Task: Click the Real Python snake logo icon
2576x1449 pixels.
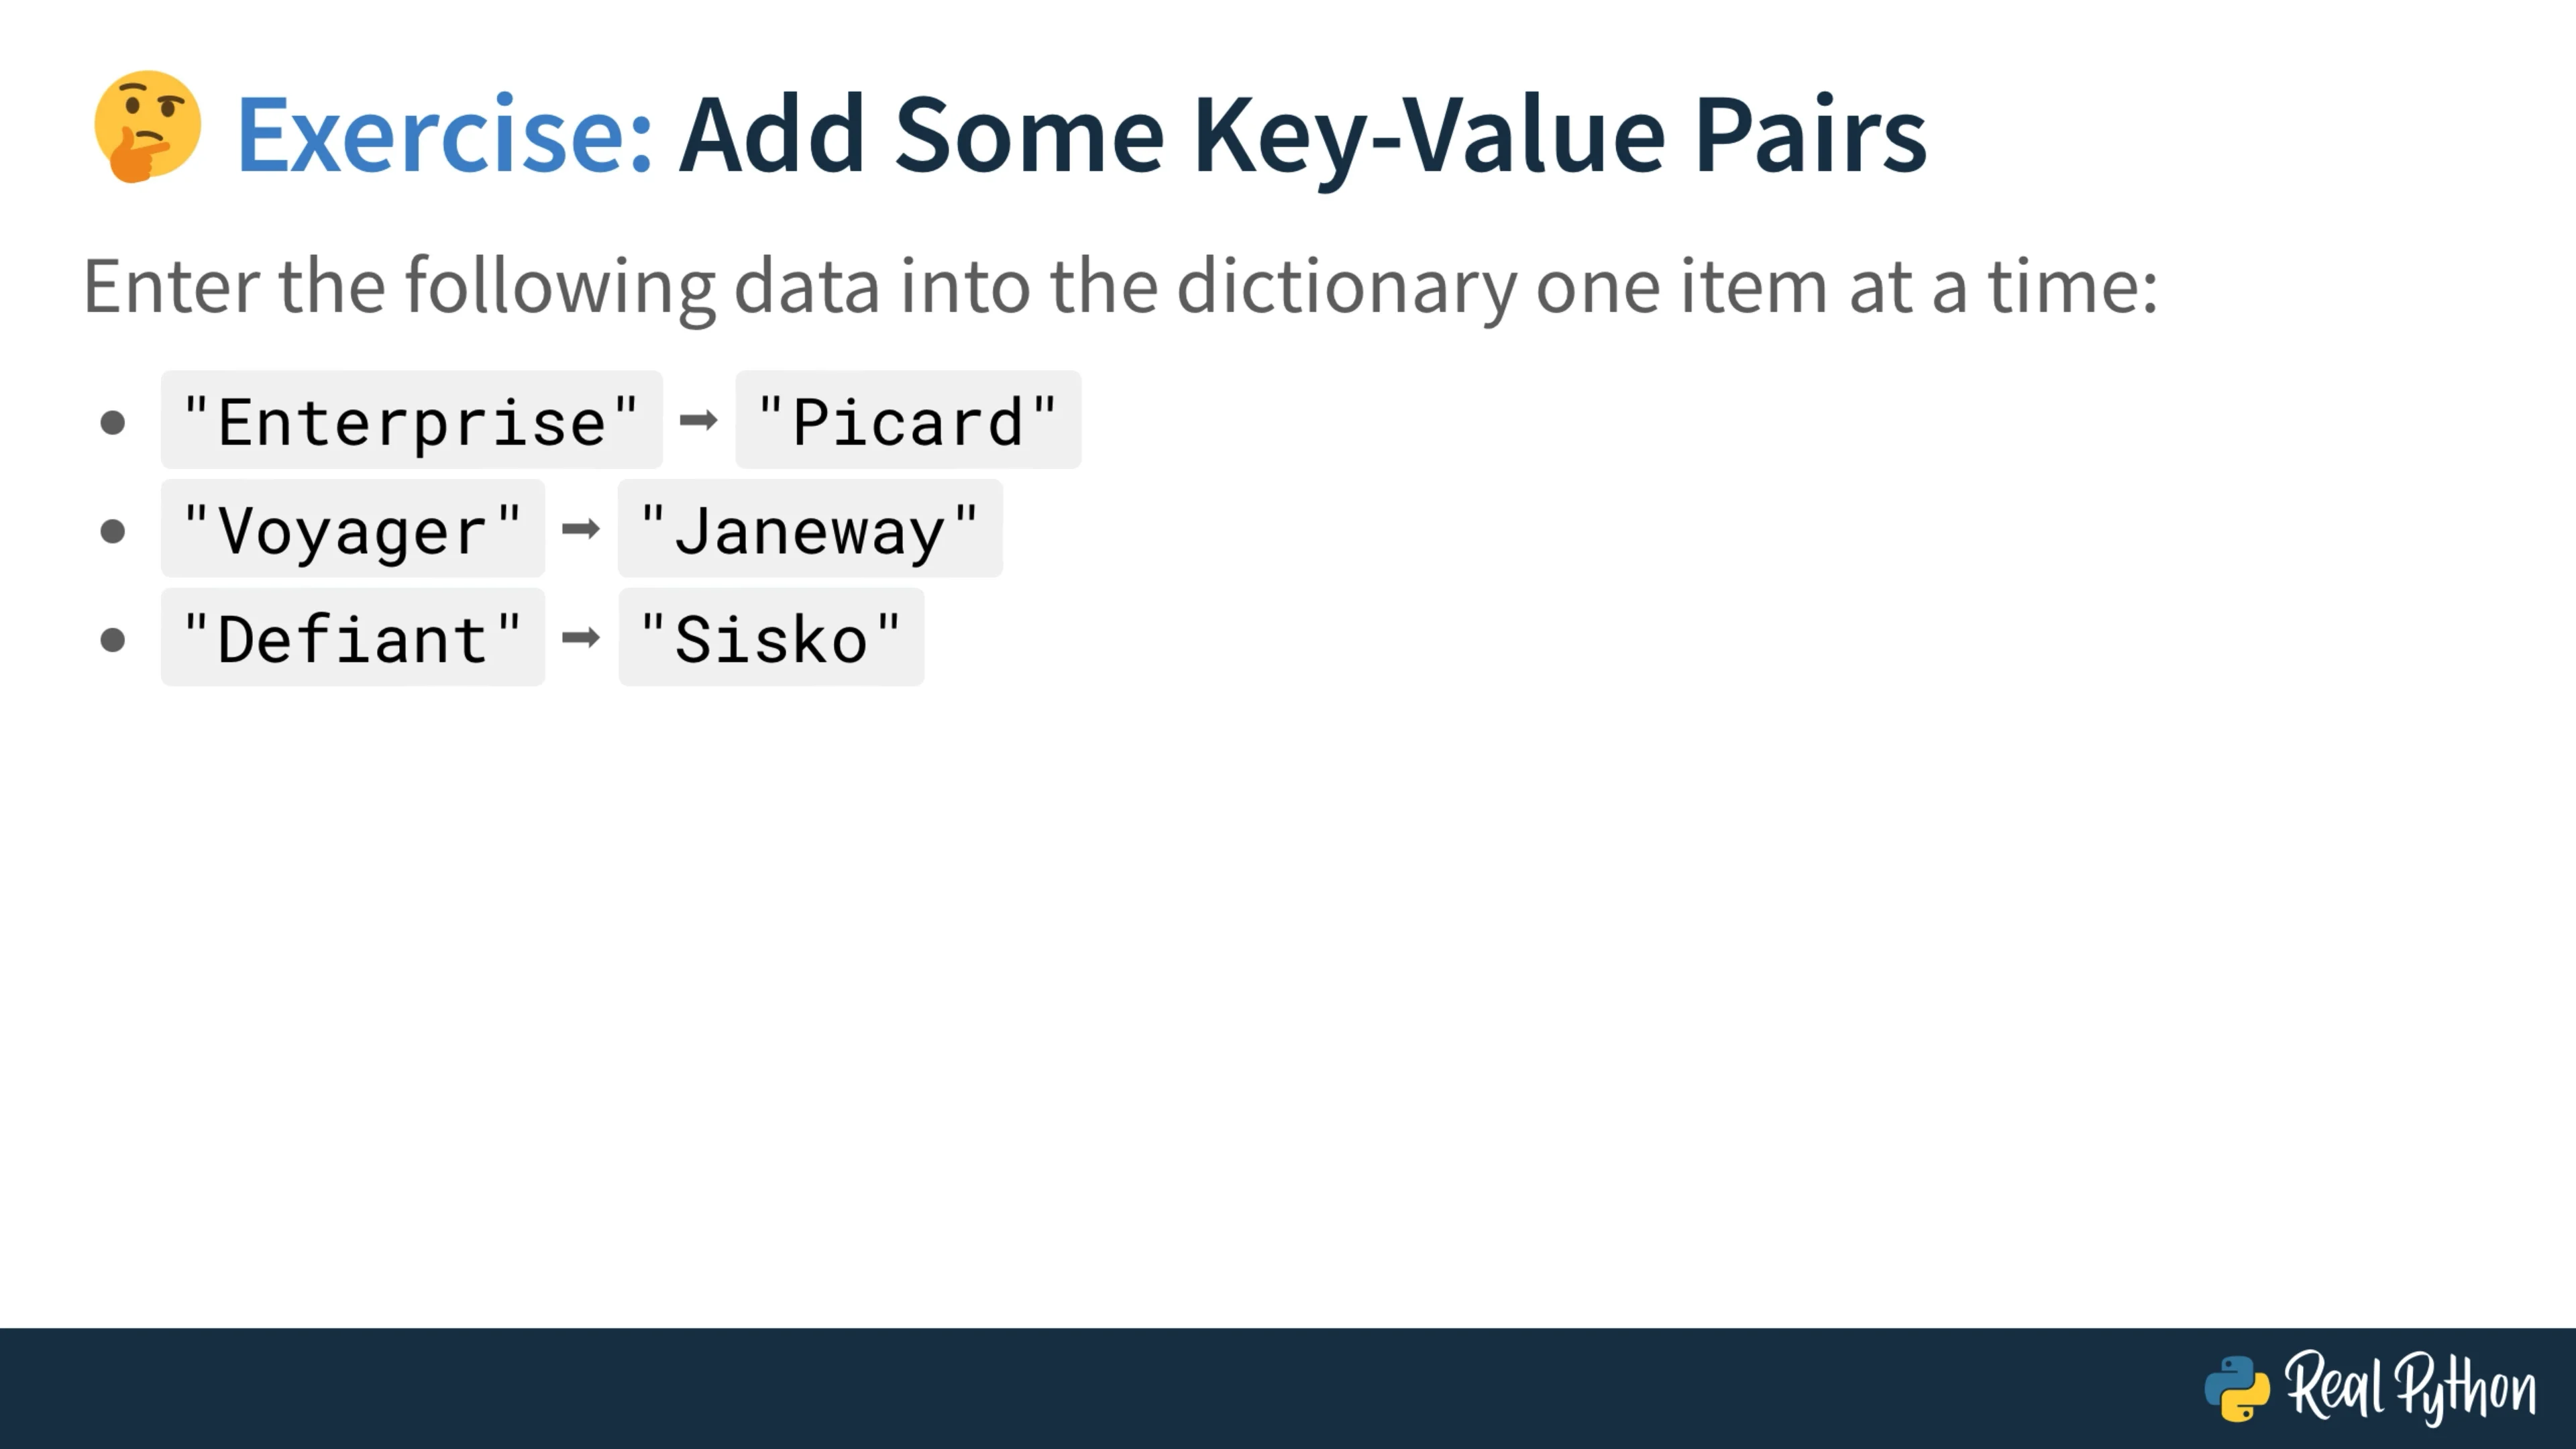Action: point(2237,1388)
